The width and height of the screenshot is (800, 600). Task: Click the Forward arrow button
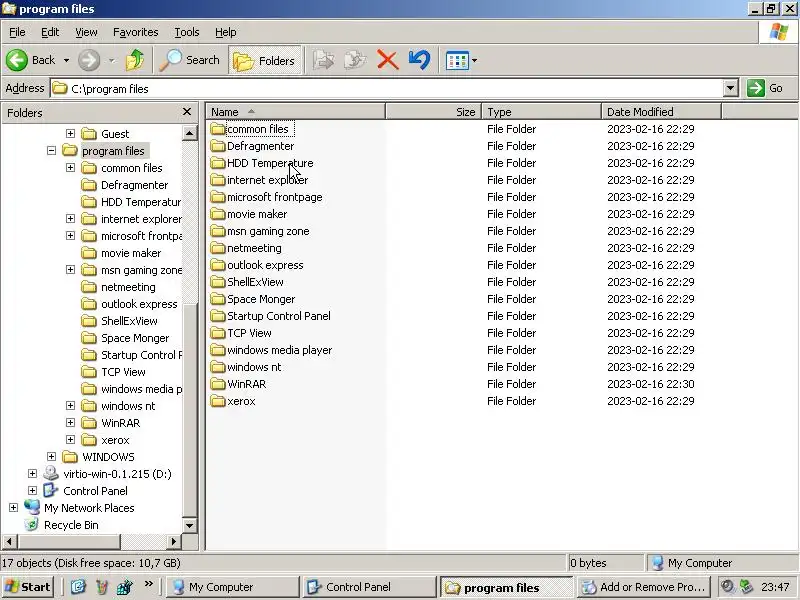[89, 60]
